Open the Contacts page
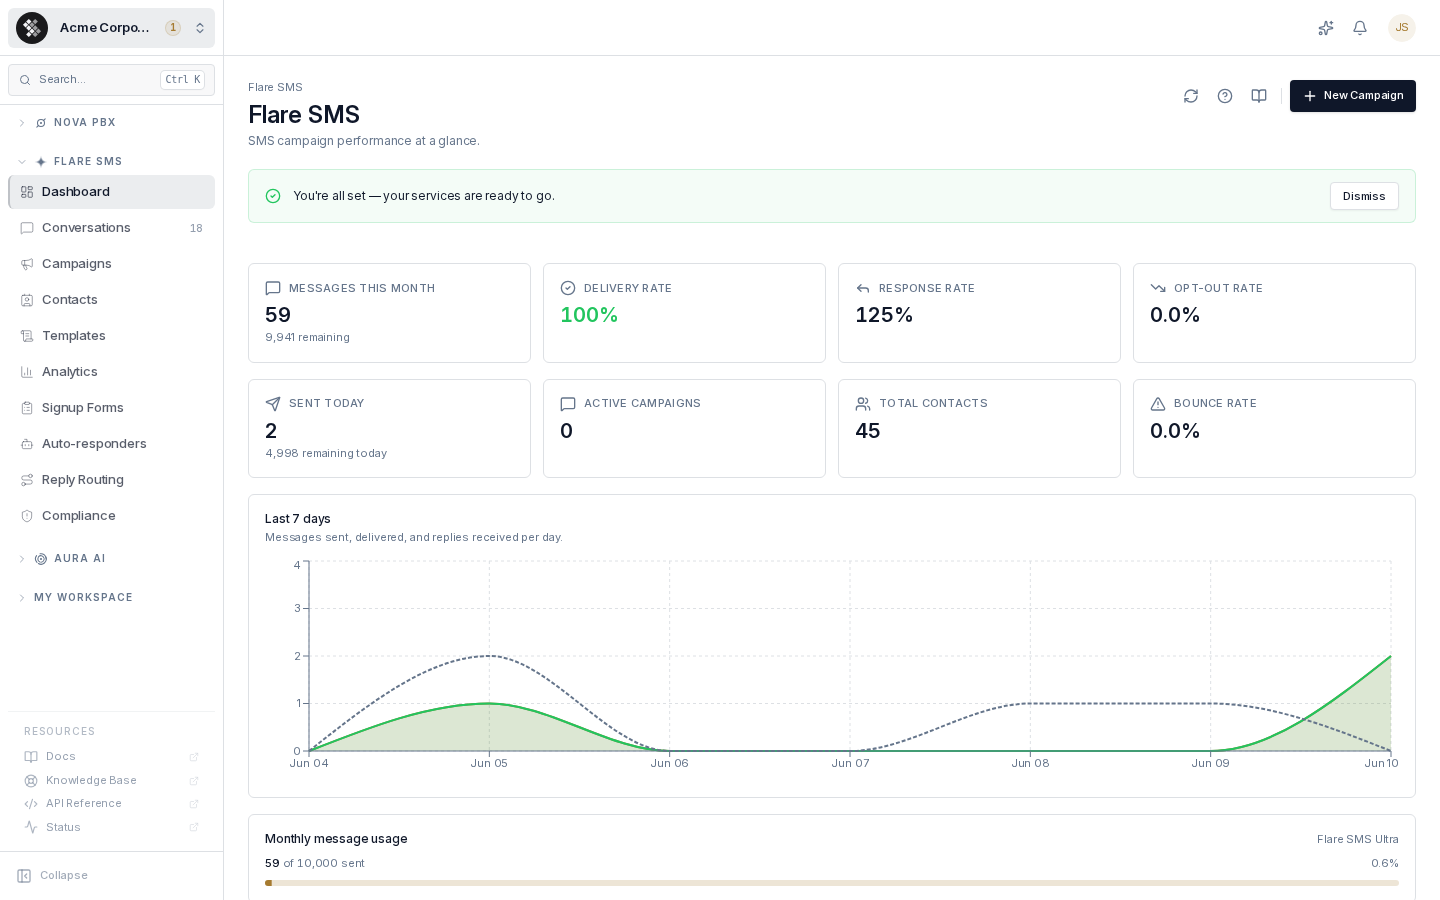The height and width of the screenshot is (900, 1440). pyautogui.click(x=111, y=300)
